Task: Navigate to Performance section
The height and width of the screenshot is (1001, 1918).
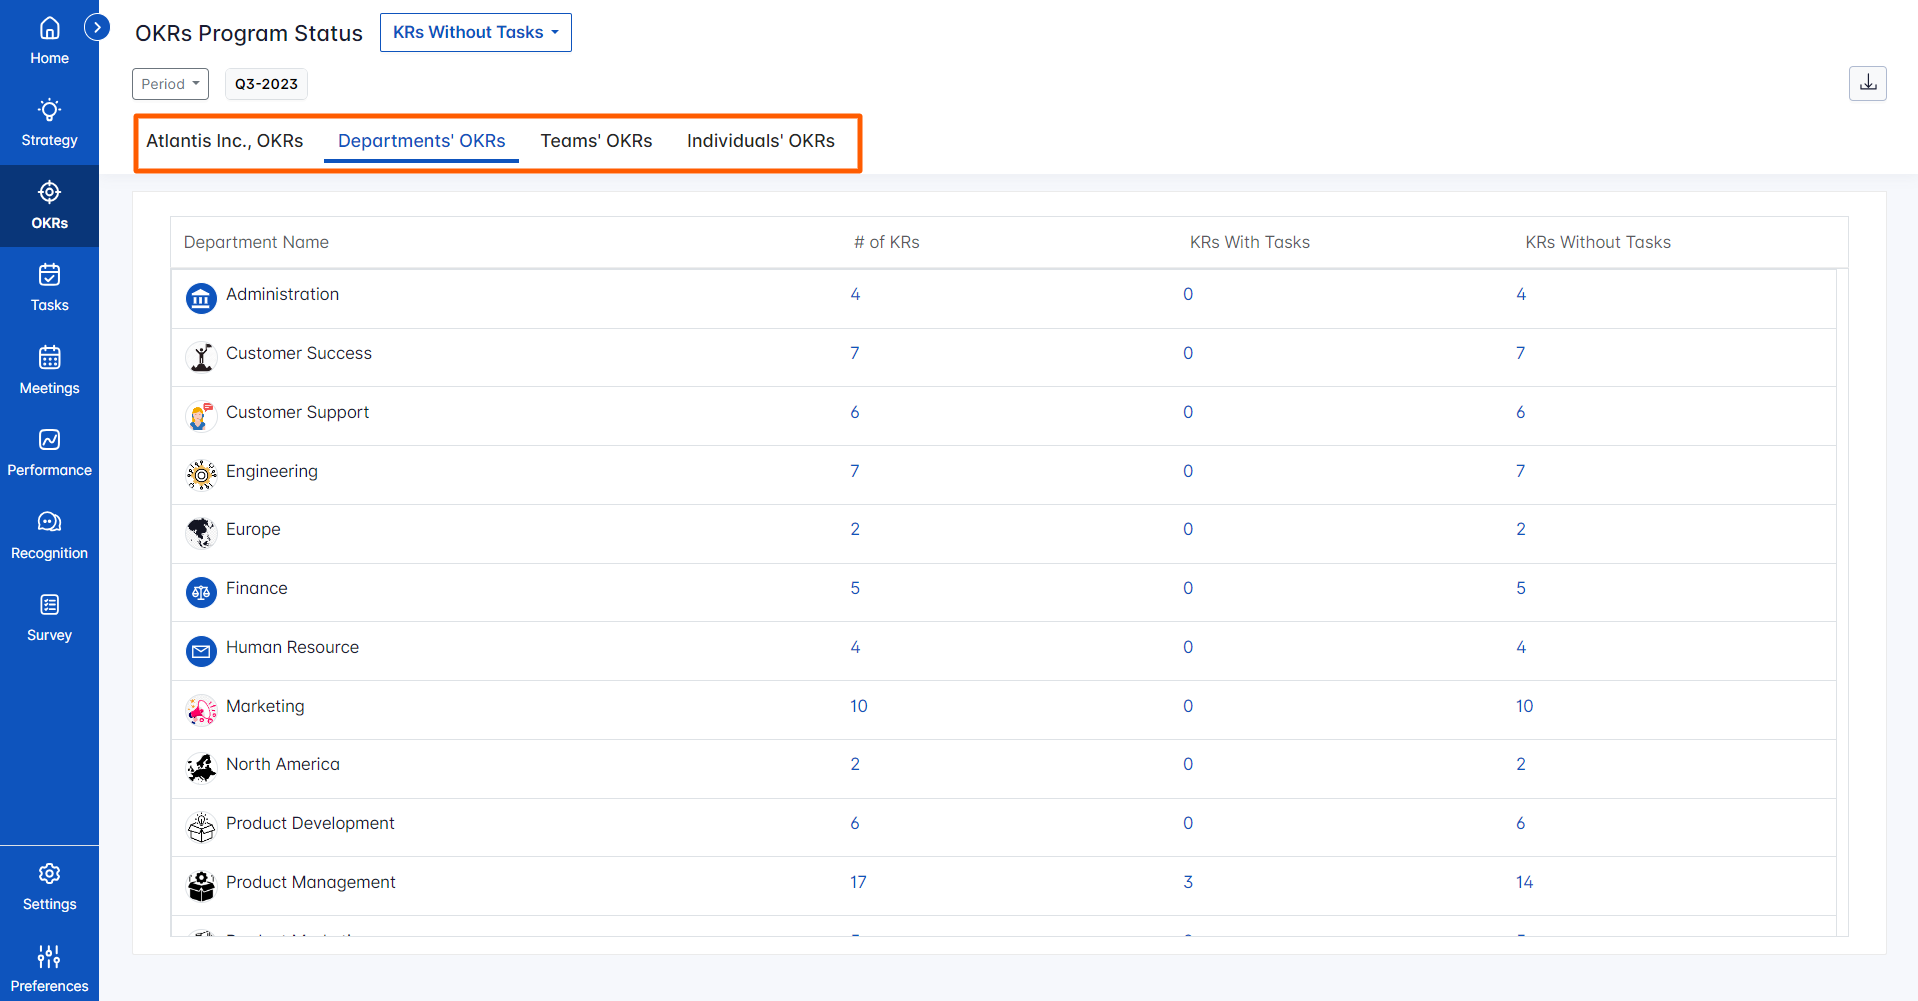Action: [49, 453]
